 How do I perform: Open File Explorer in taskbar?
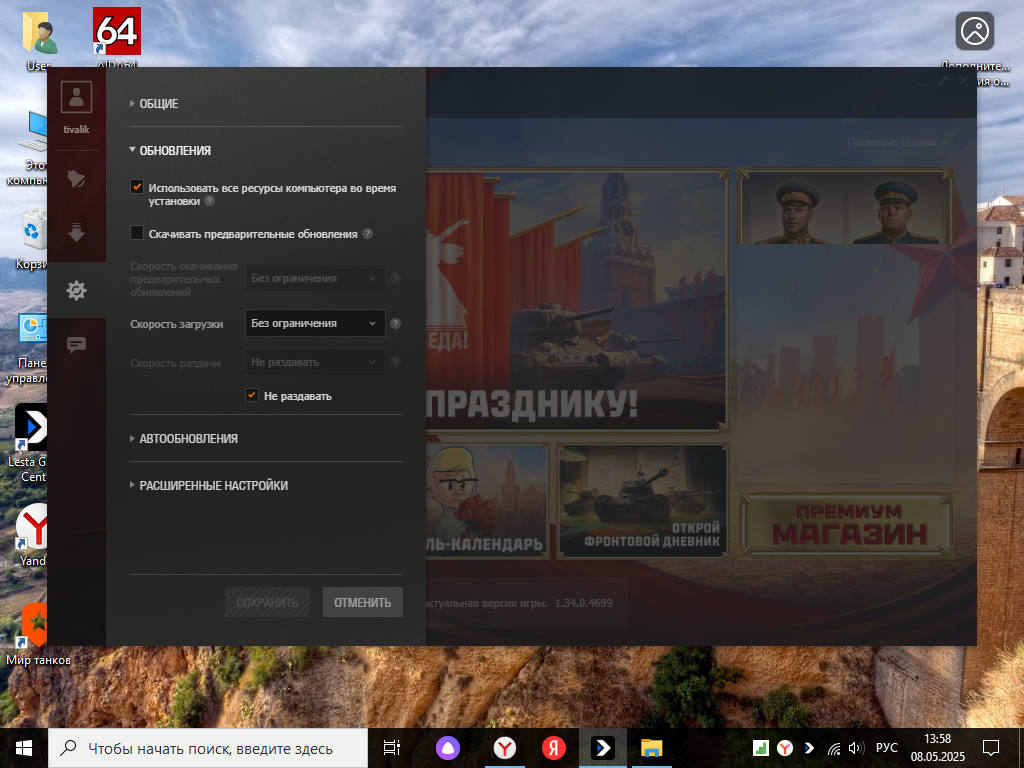coord(651,748)
